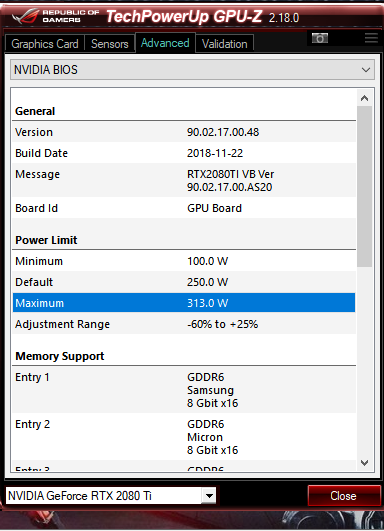Click the scrollbar up arrow
The width and height of the screenshot is (384, 531).
pos(364,98)
